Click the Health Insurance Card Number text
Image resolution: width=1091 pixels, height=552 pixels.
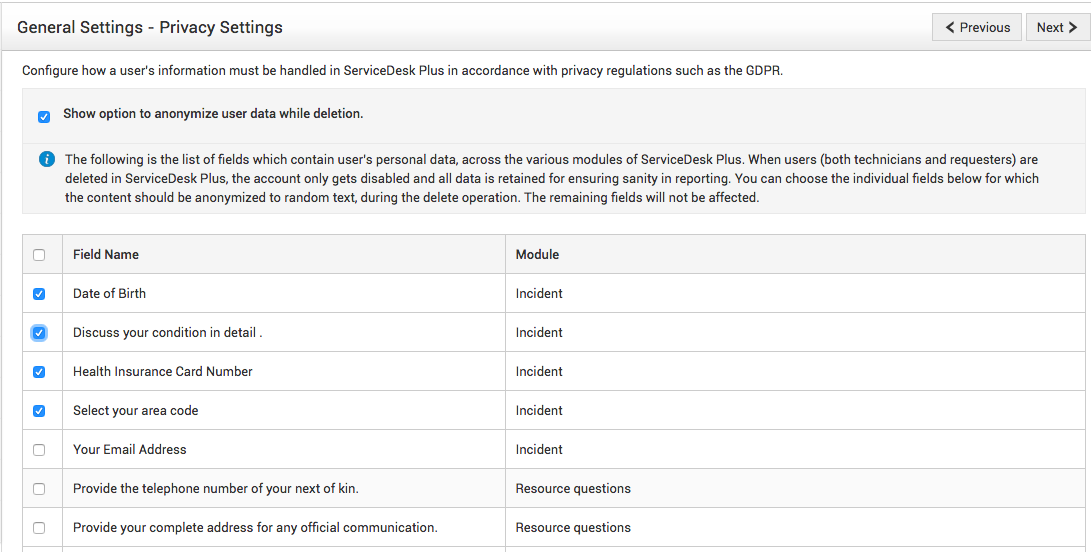[x=162, y=372]
